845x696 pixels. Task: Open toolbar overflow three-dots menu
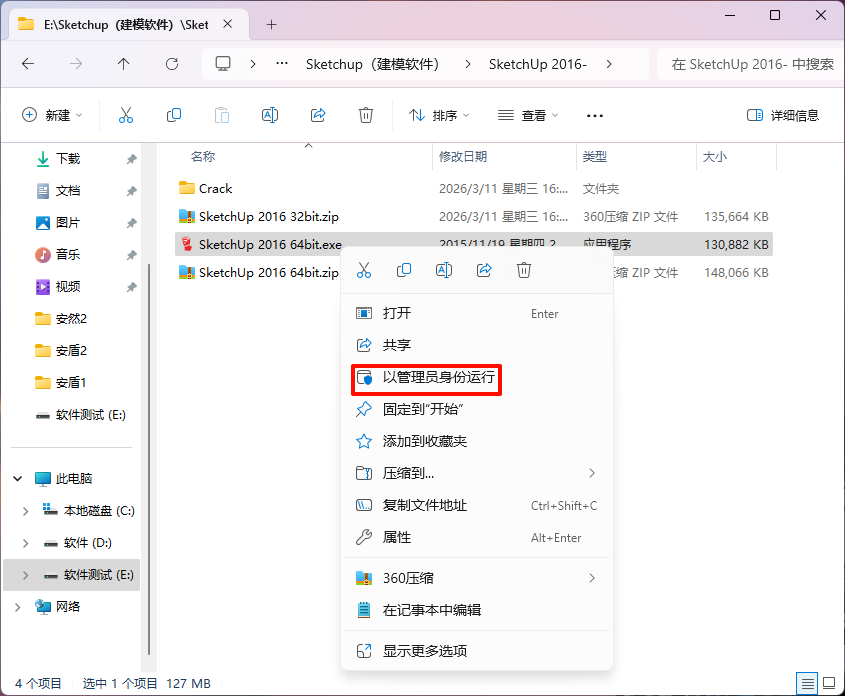tap(595, 115)
